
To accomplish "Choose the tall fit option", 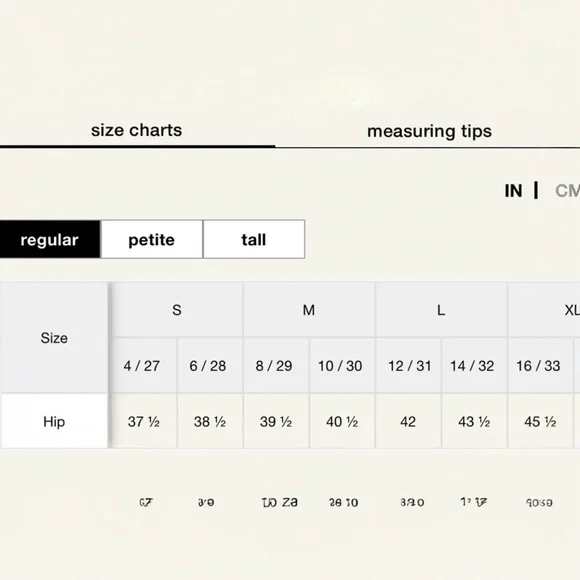I will [x=254, y=239].
